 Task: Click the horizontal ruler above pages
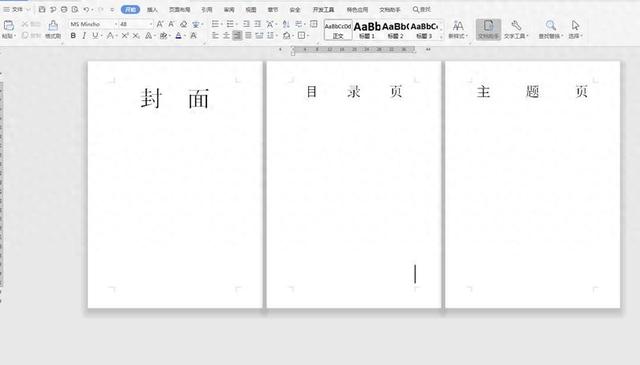[354, 49]
